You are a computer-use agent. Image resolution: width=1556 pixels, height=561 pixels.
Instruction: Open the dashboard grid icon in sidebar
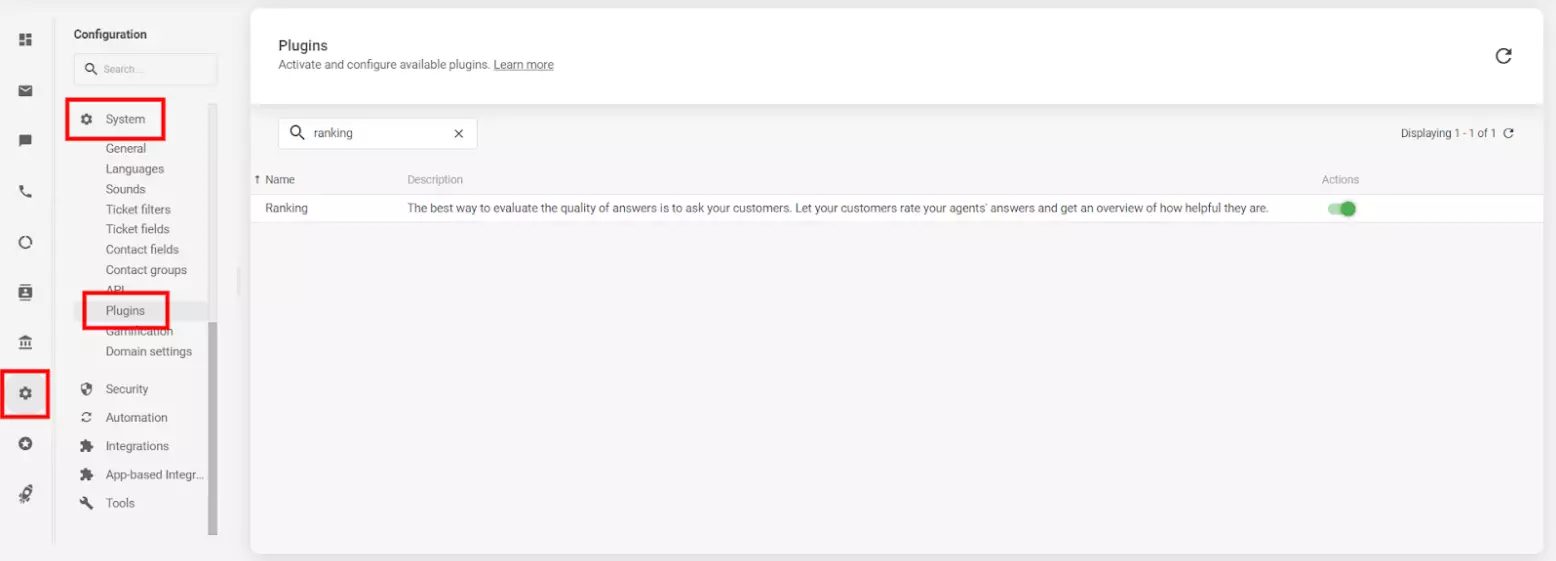26,40
